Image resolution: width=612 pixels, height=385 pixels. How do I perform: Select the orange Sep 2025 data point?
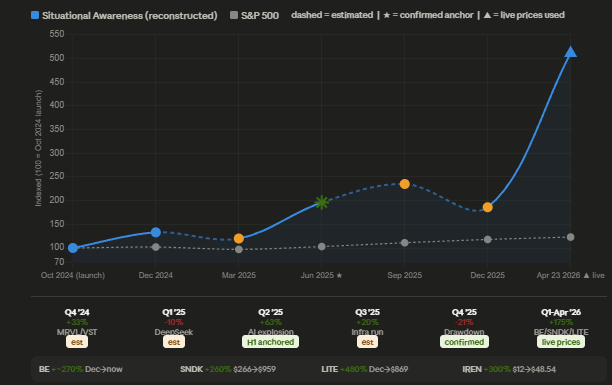coord(405,184)
